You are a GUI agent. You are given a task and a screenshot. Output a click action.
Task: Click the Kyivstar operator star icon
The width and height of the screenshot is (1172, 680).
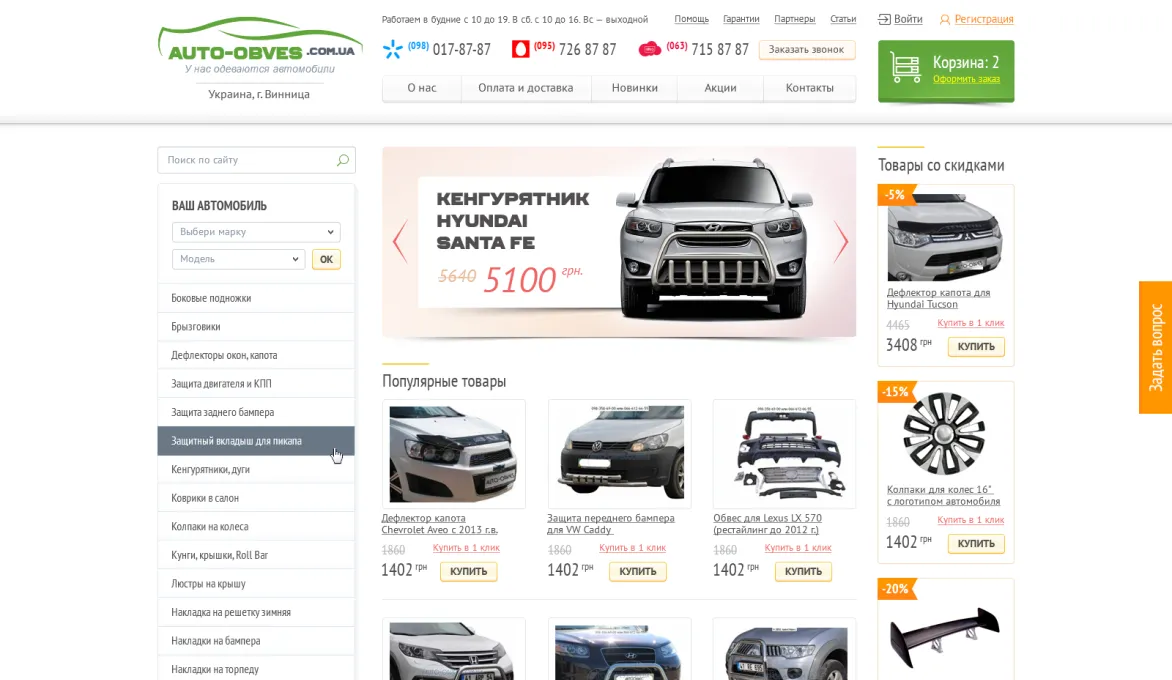(392, 49)
